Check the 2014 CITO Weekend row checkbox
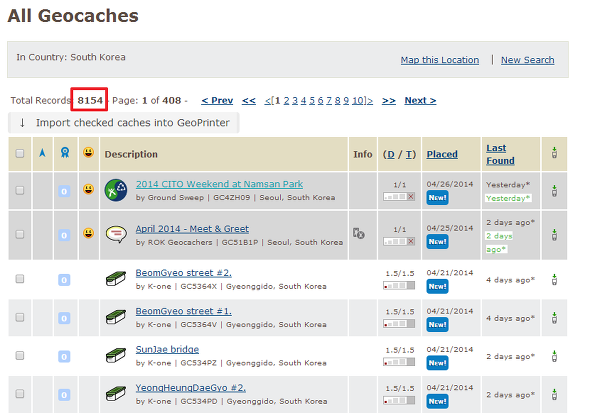 click(x=20, y=190)
